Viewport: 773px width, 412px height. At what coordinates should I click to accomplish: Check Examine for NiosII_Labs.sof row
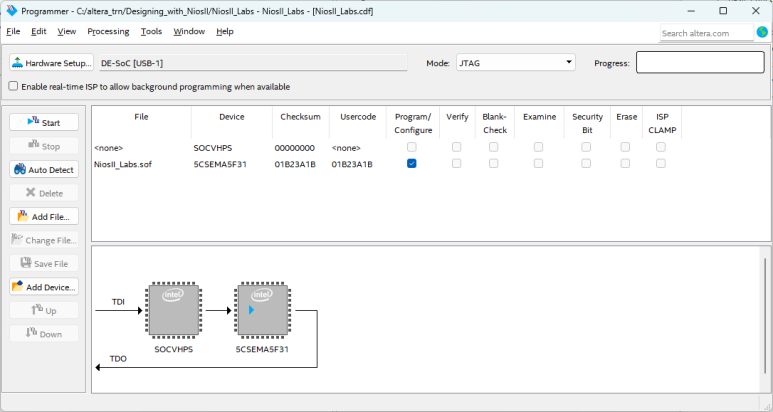[538, 163]
